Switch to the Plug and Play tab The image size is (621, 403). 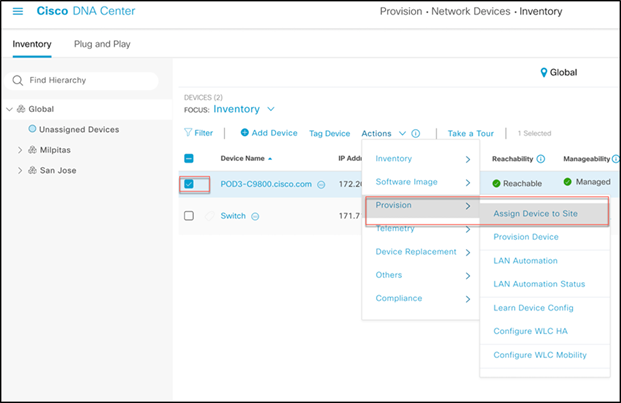[x=102, y=44]
